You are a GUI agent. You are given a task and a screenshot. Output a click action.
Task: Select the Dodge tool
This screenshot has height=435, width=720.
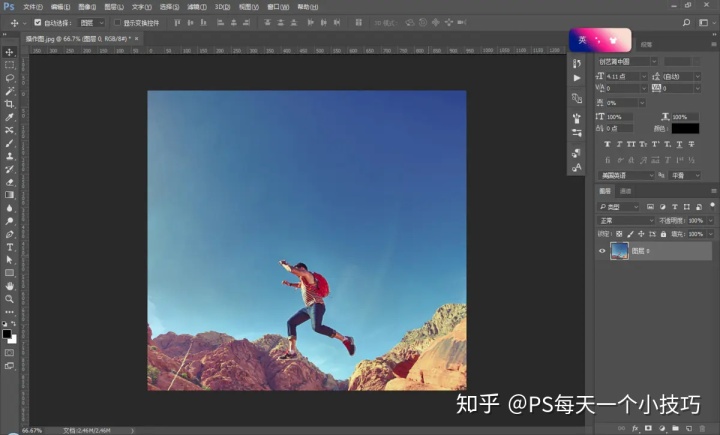click(x=9, y=221)
